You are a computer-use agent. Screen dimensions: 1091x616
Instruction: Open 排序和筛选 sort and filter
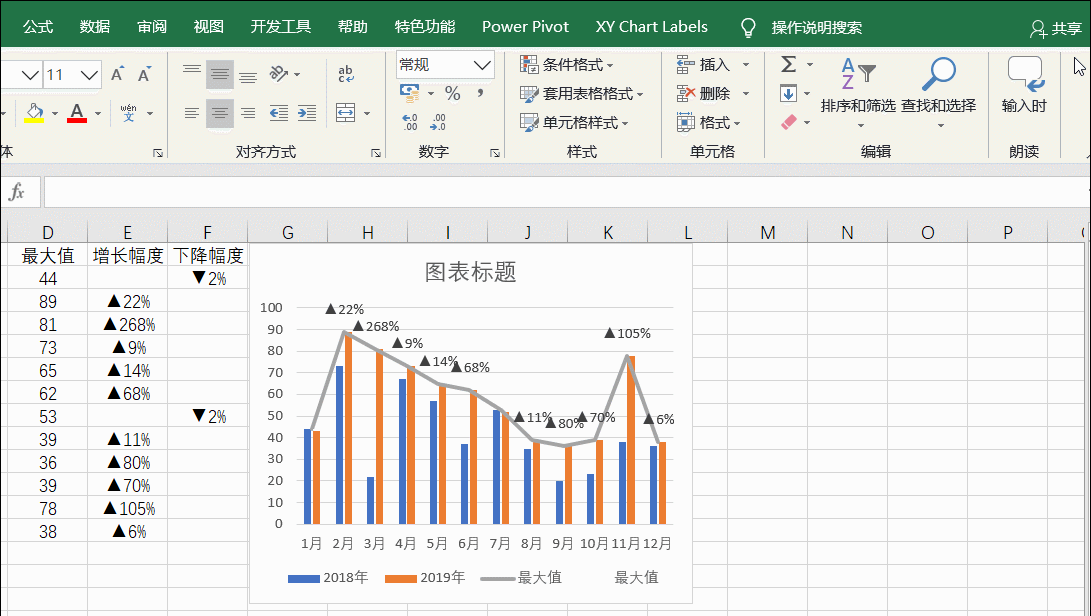click(x=858, y=93)
